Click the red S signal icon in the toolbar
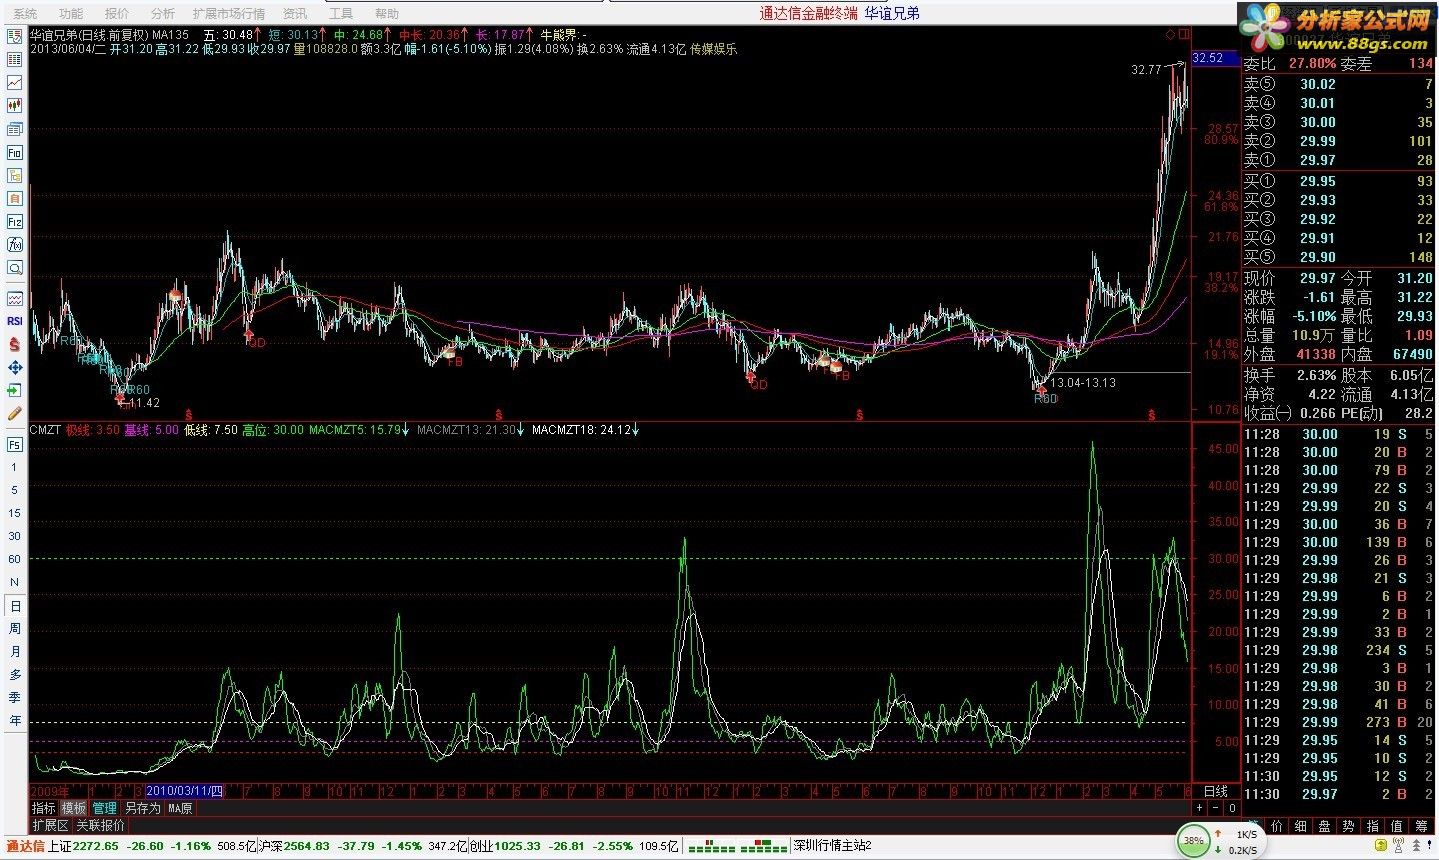Image resolution: width=1439 pixels, height=860 pixels. pyautogui.click(x=15, y=344)
